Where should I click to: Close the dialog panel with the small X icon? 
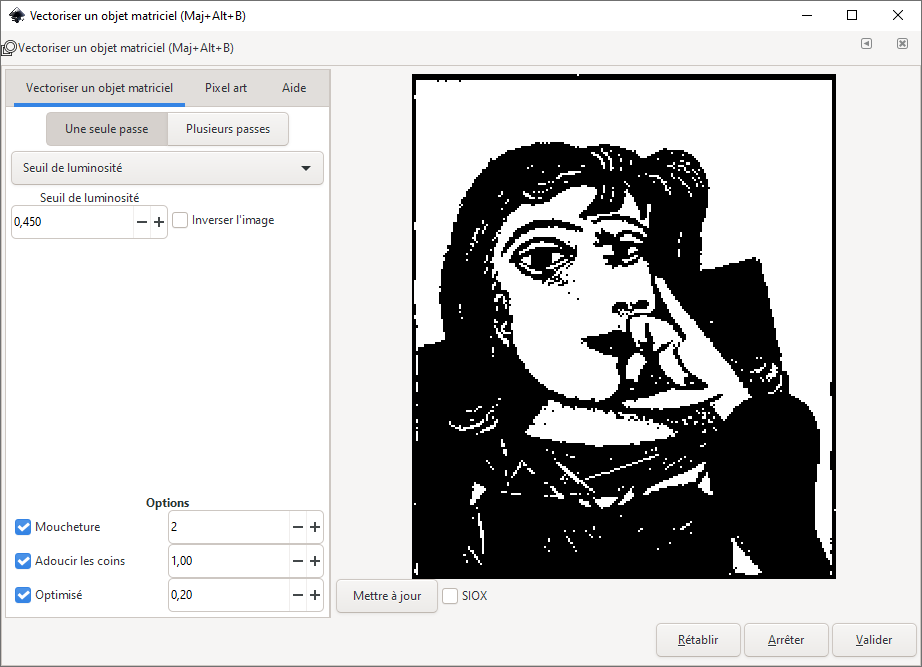pyautogui.click(x=902, y=44)
